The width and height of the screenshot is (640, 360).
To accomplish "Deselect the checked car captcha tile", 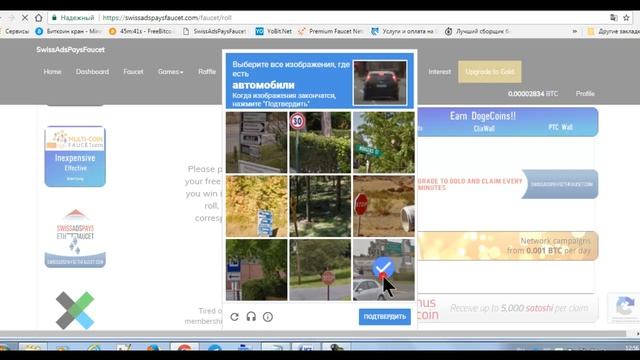I will 384,270.
